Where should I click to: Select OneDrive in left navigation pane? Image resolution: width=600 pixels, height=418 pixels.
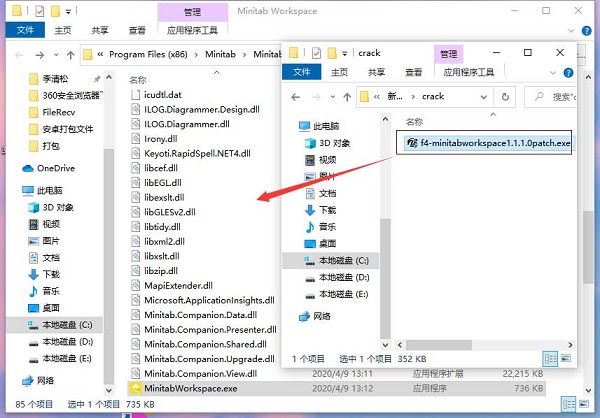pos(48,168)
